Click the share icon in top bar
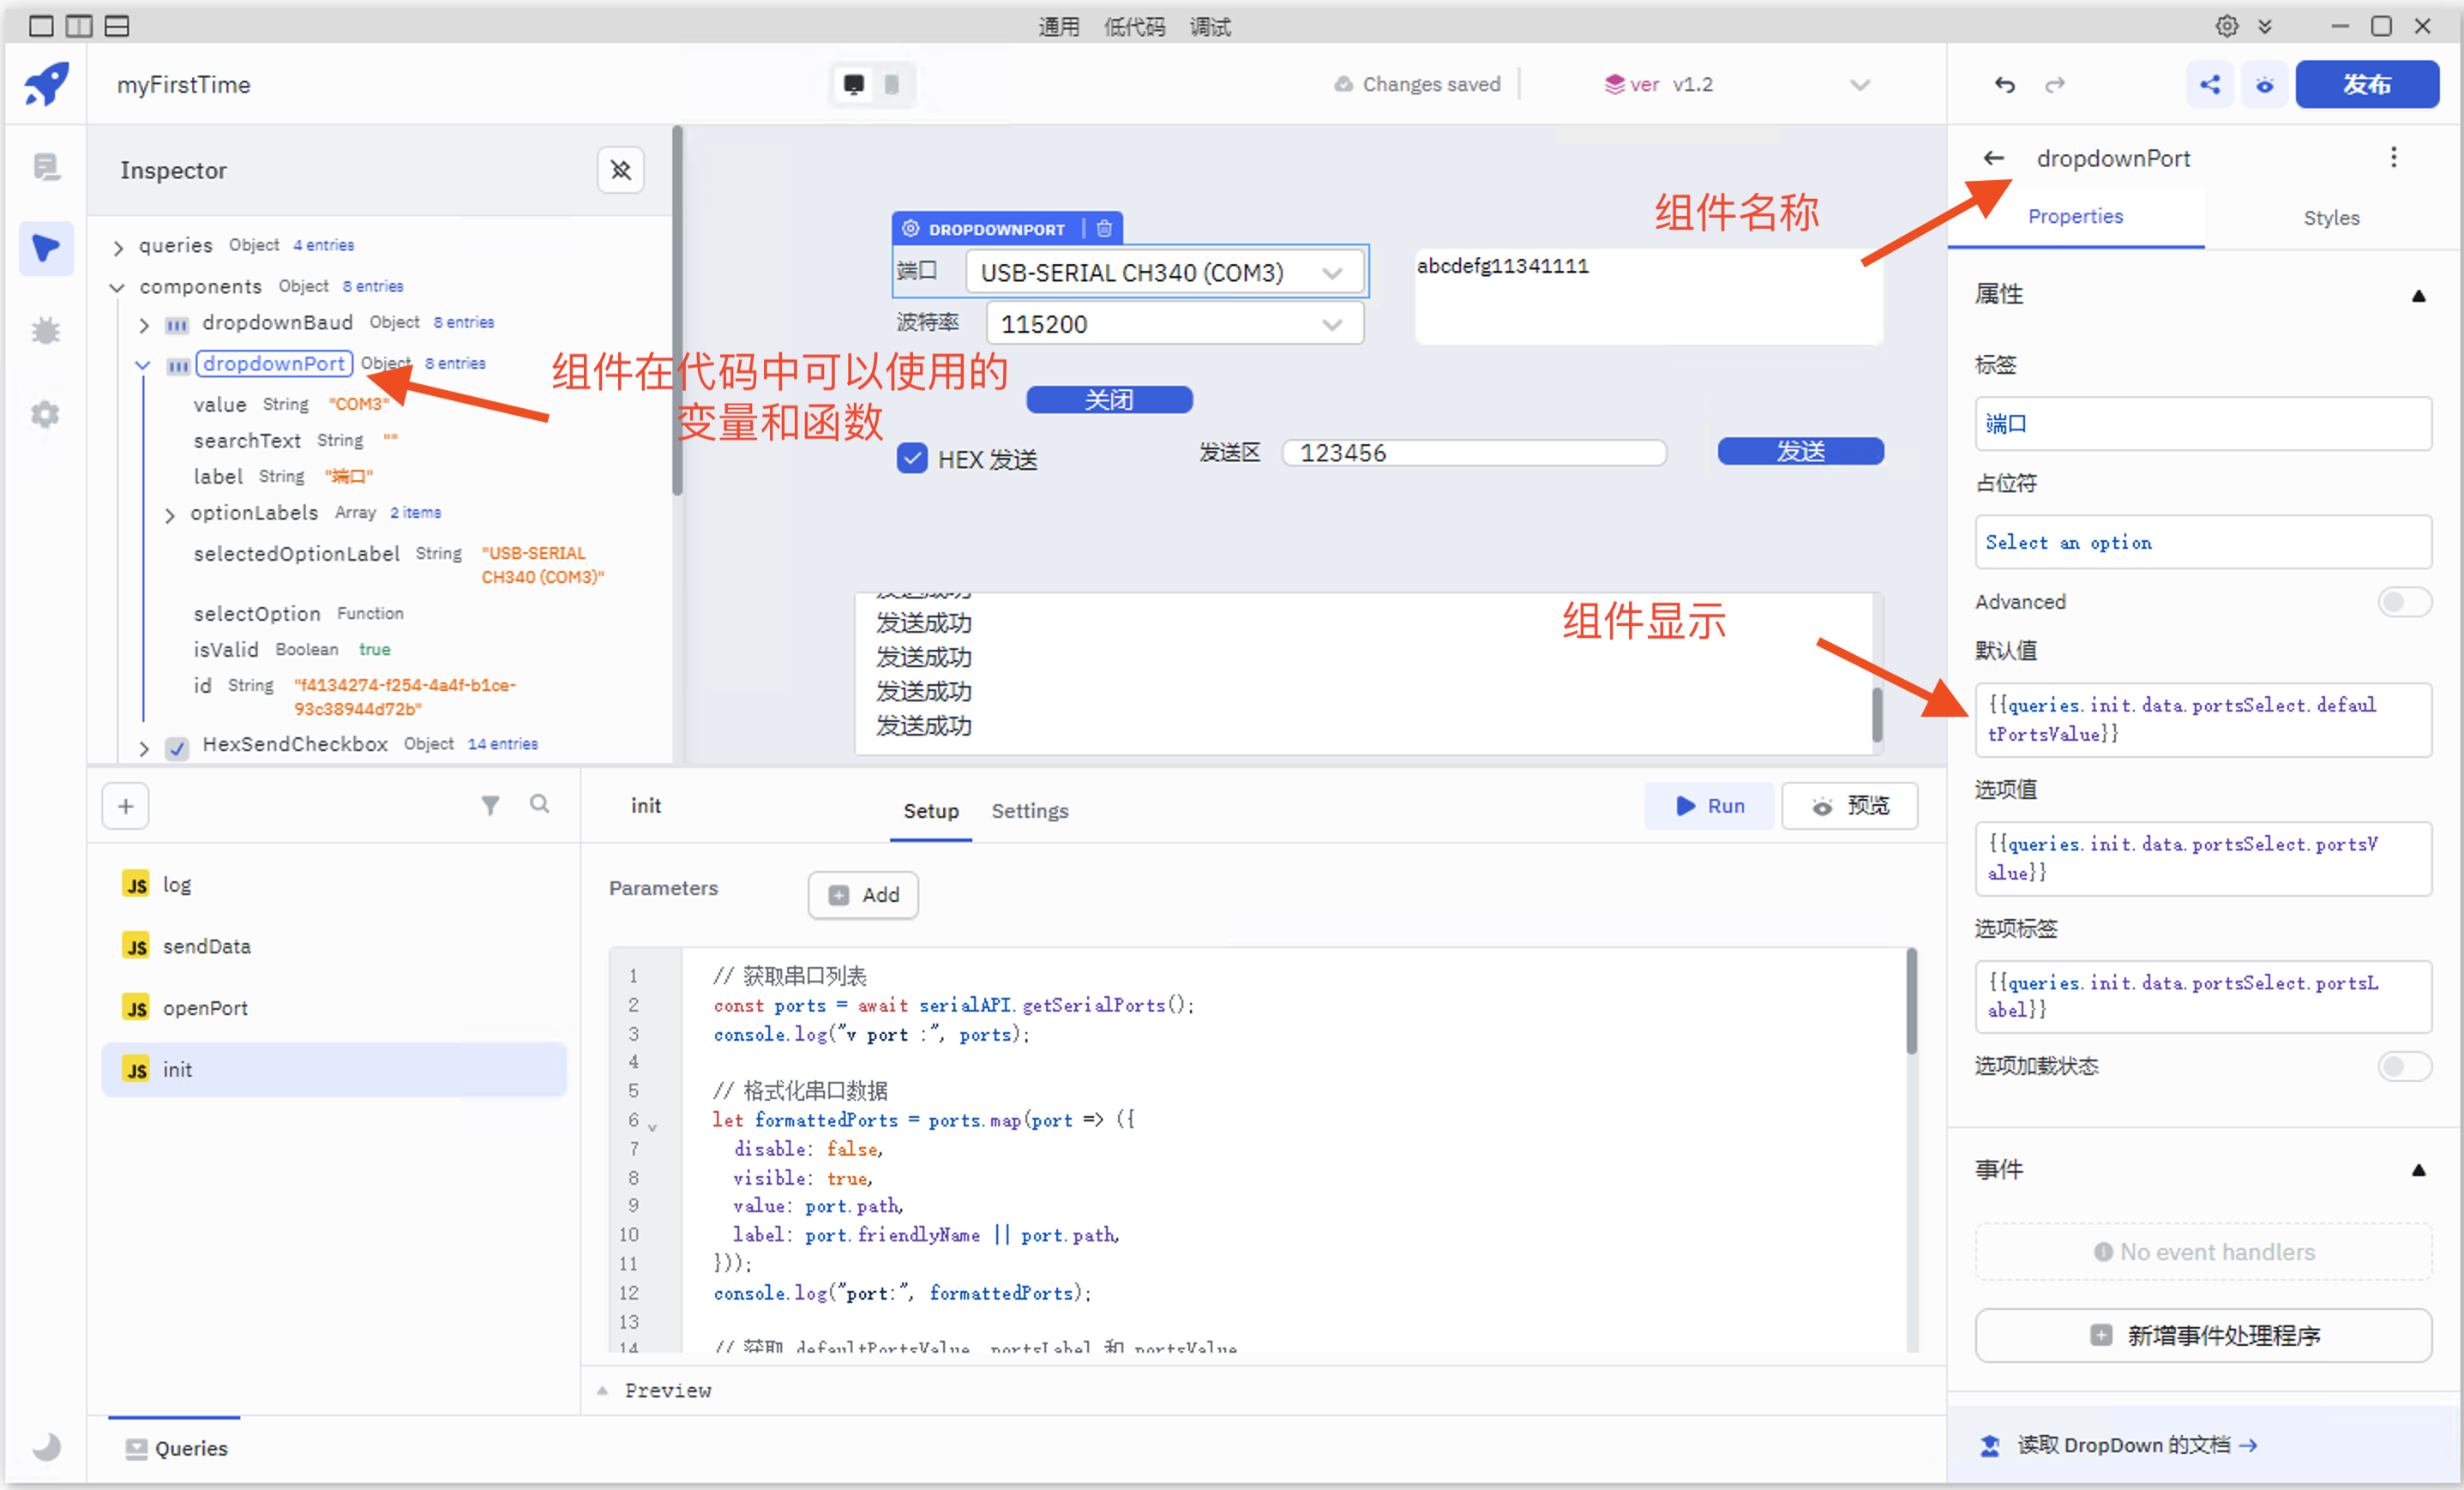Viewport: 2464px width, 1490px height. point(2209,84)
